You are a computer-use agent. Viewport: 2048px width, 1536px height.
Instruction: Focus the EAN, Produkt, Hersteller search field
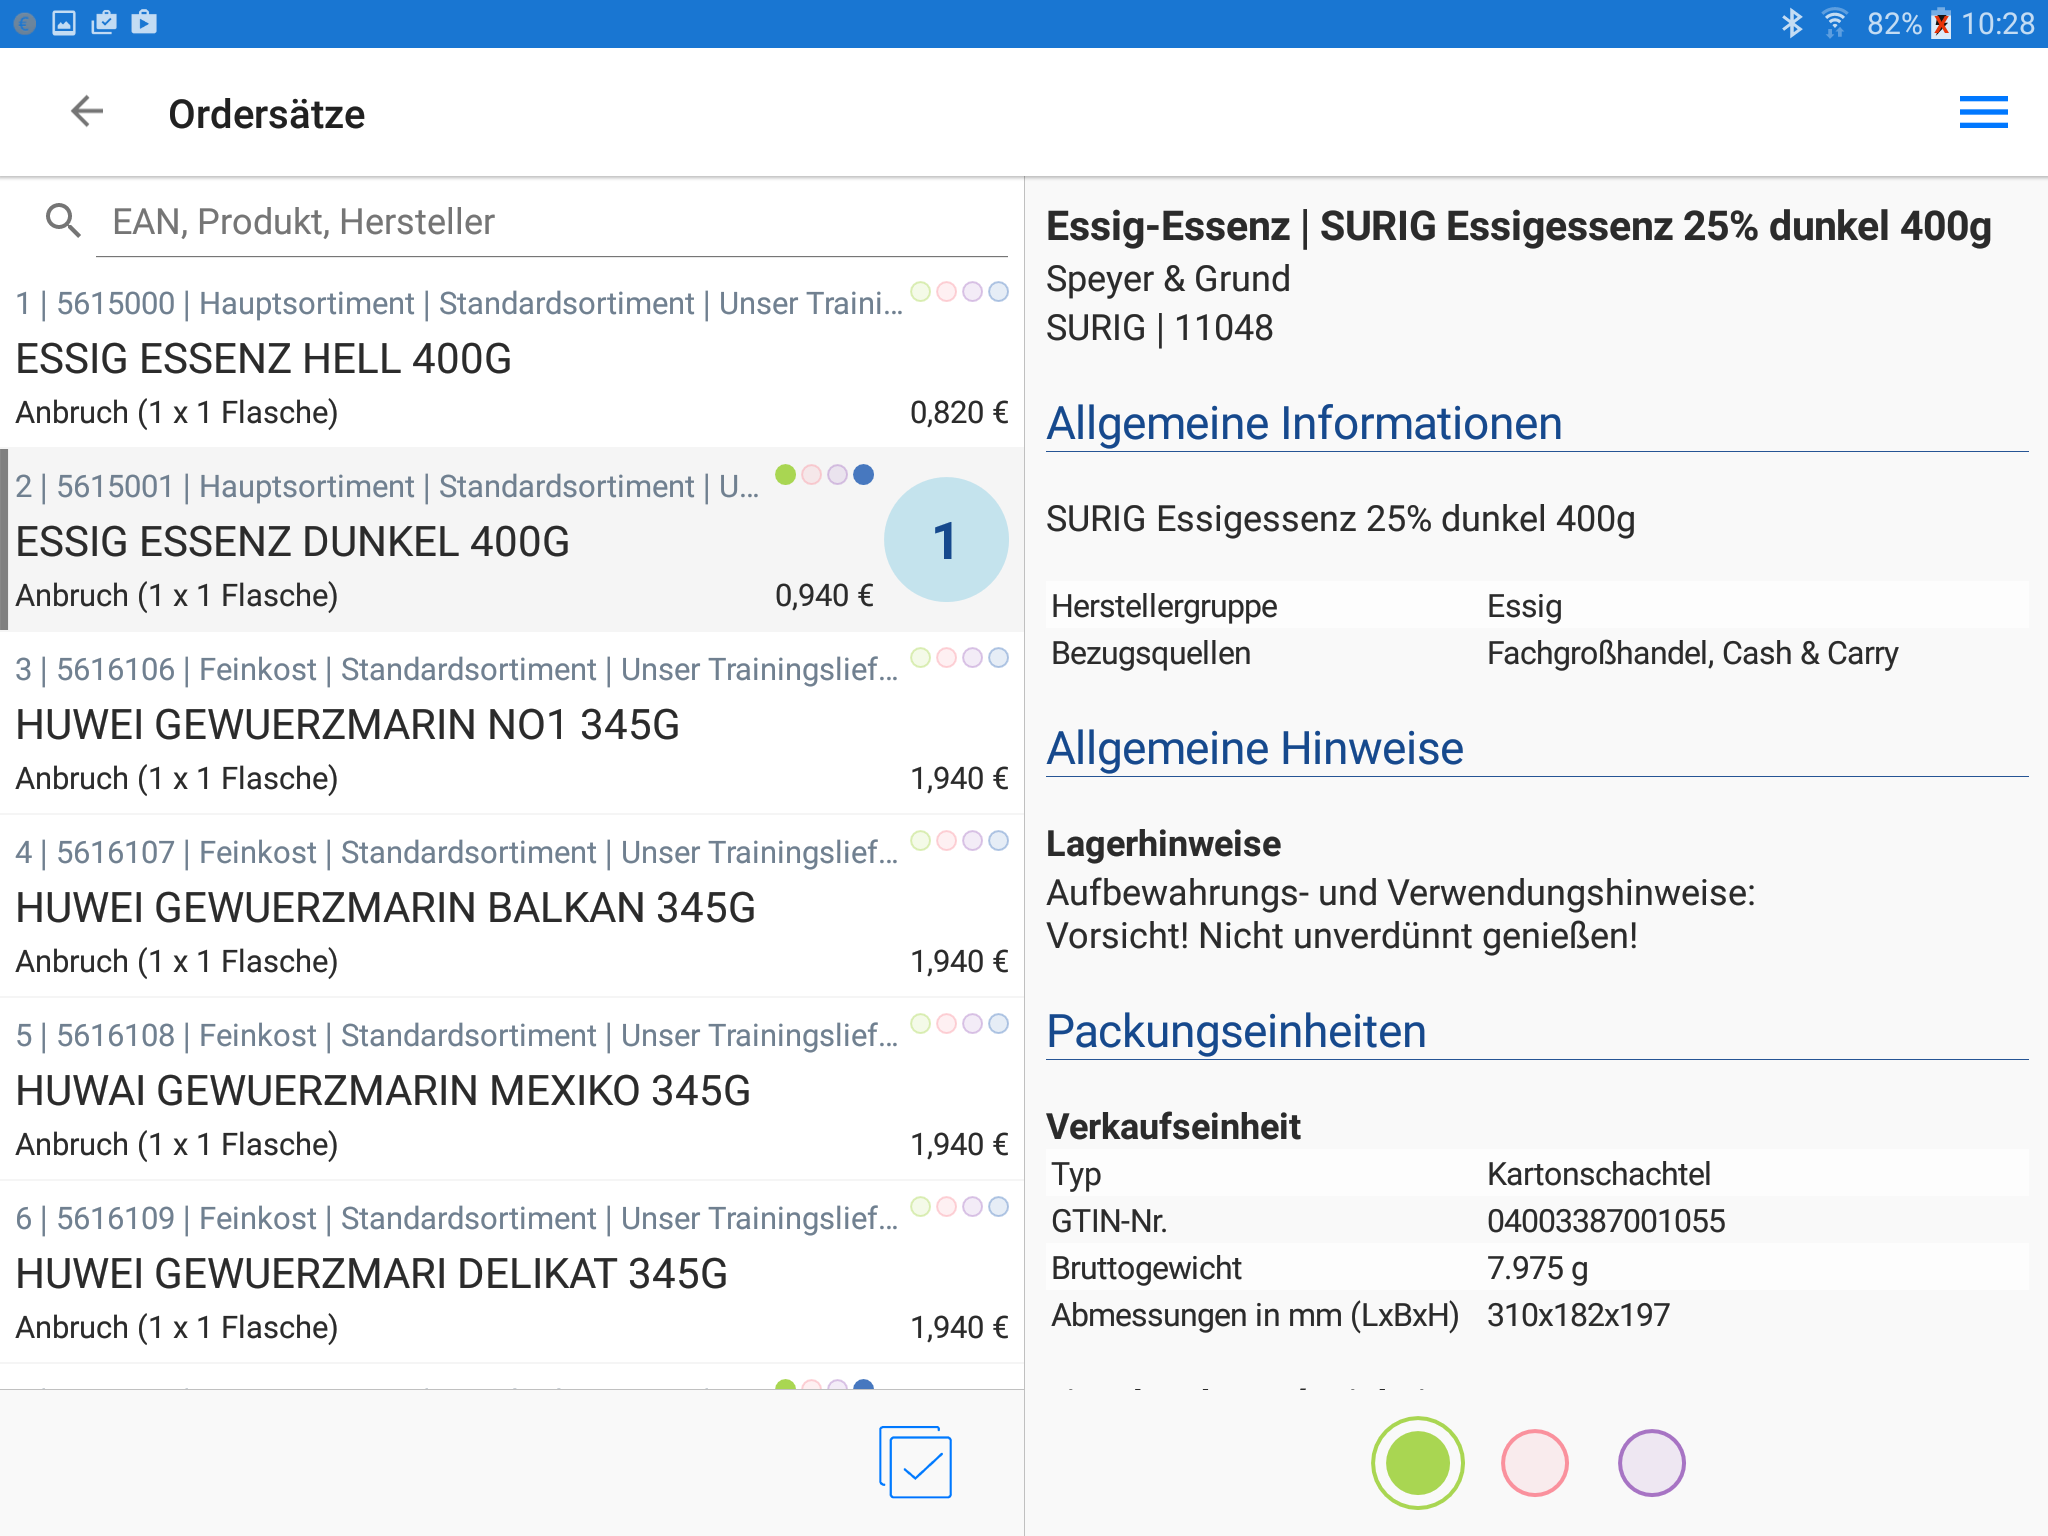(550, 222)
